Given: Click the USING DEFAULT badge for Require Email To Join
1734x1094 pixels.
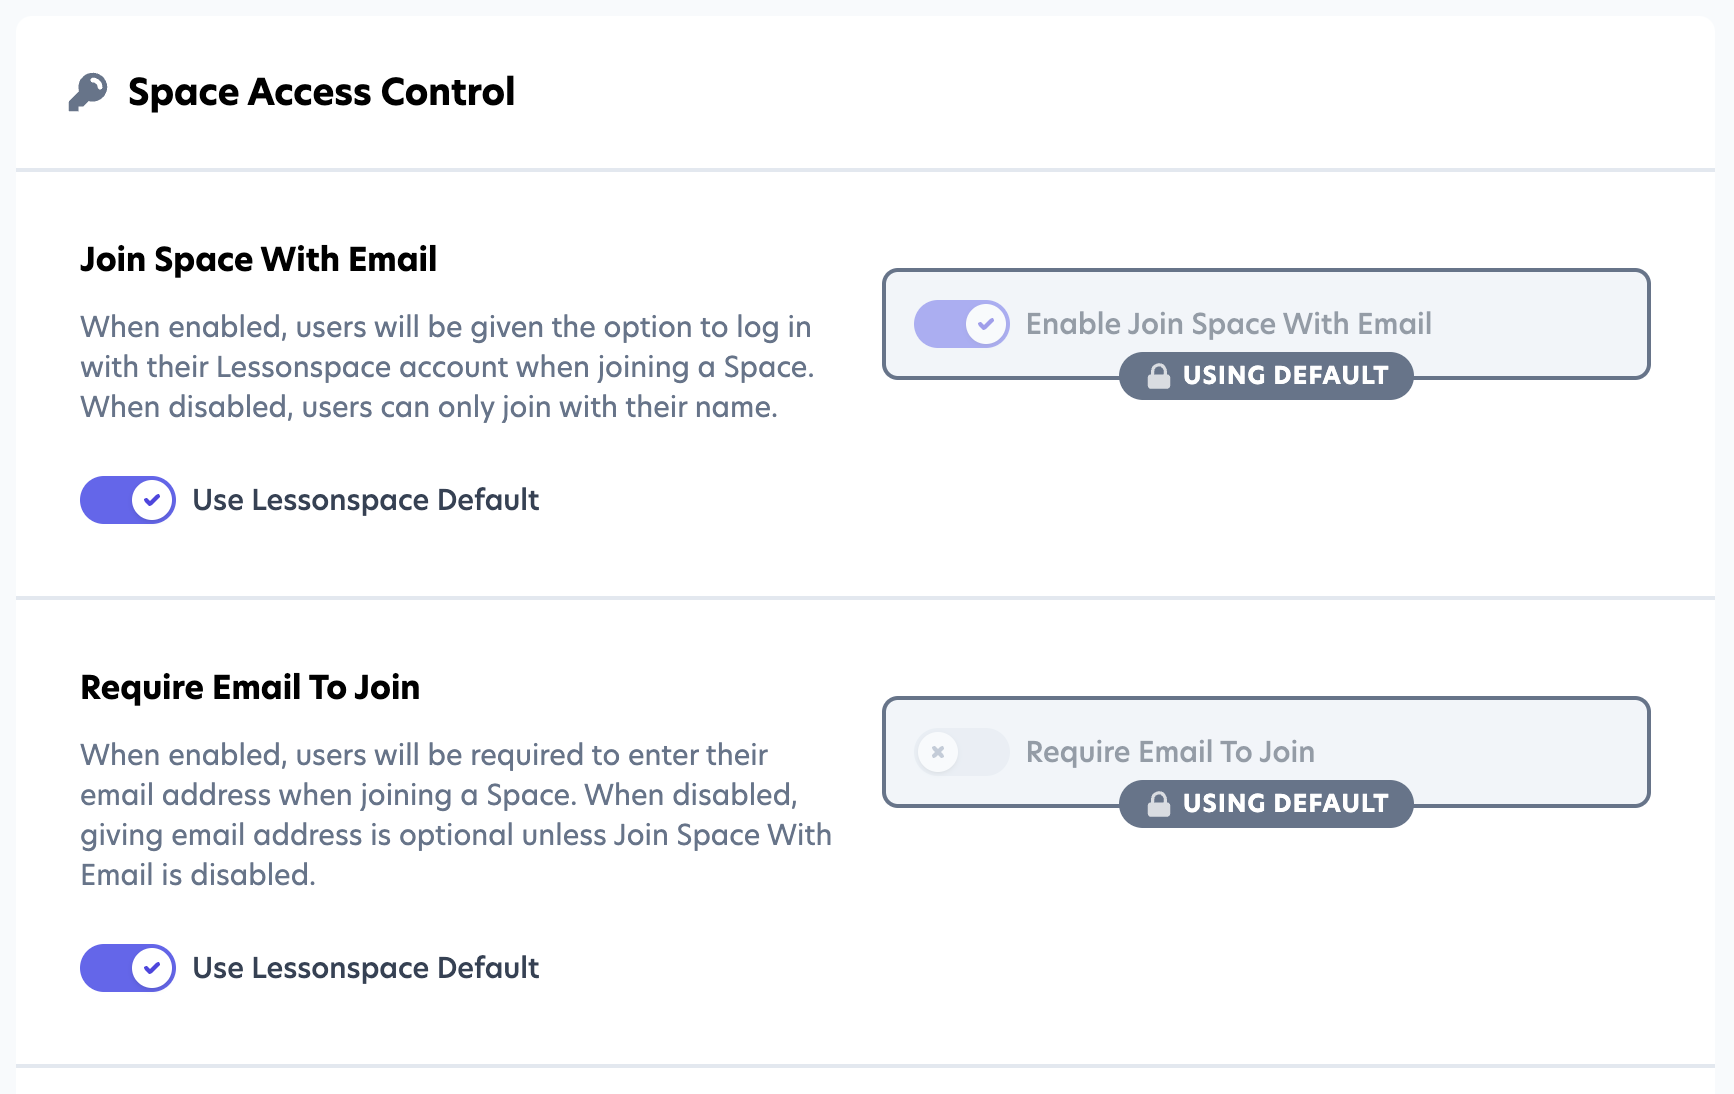Looking at the screenshot, I should point(1284,804).
